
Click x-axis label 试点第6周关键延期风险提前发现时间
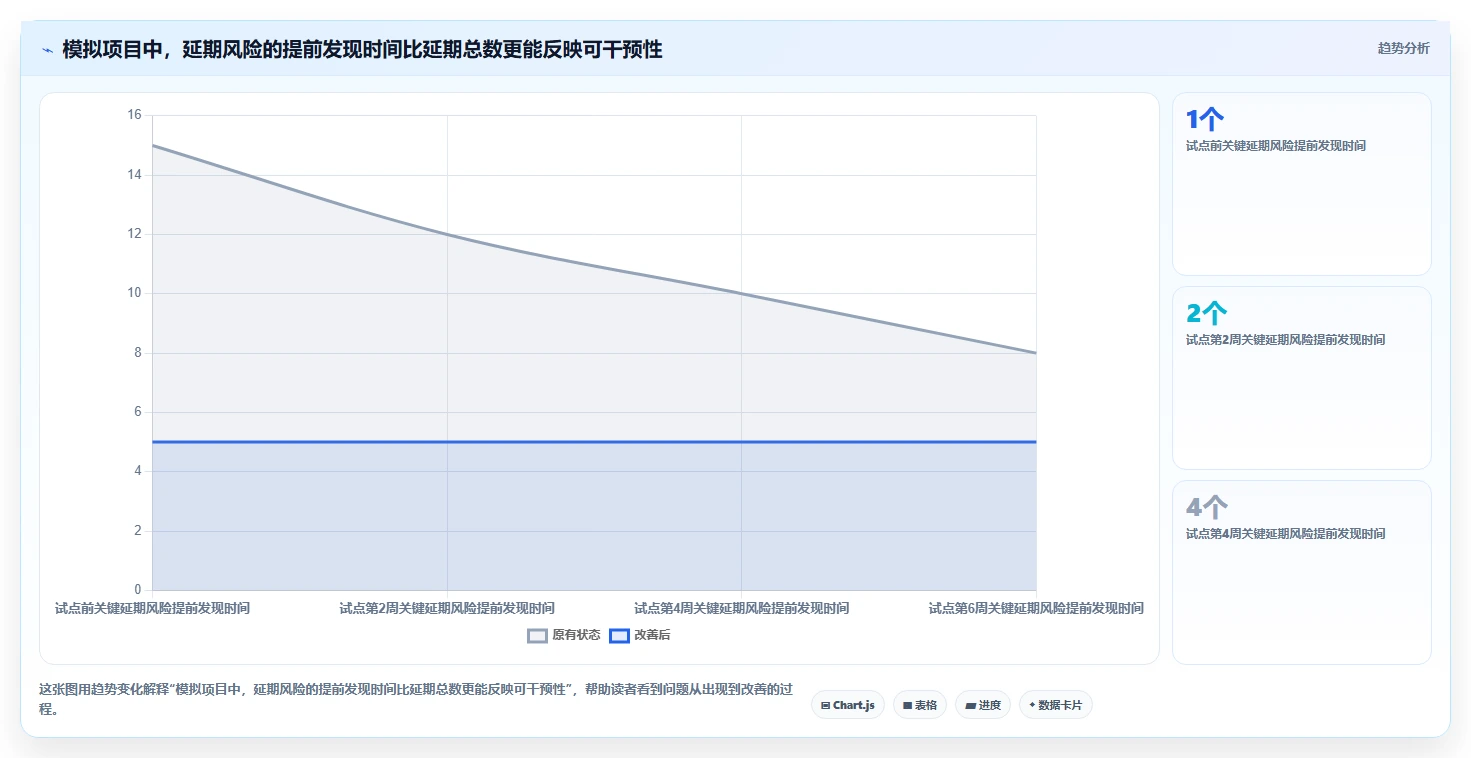click(x=1036, y=608)
